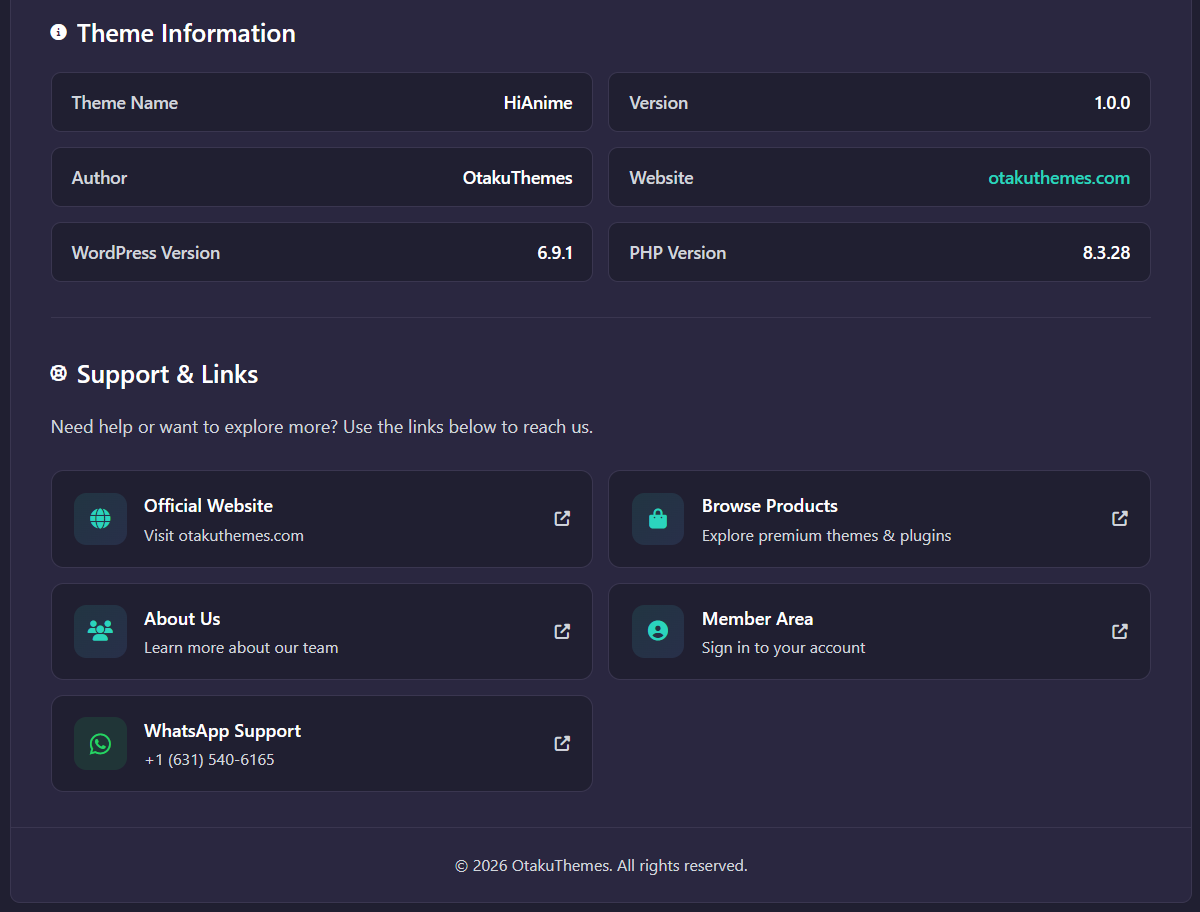Click external-link arrow on WhatsApp Support card
Viewport: 1200px width, 912px height.
point(562,743)
